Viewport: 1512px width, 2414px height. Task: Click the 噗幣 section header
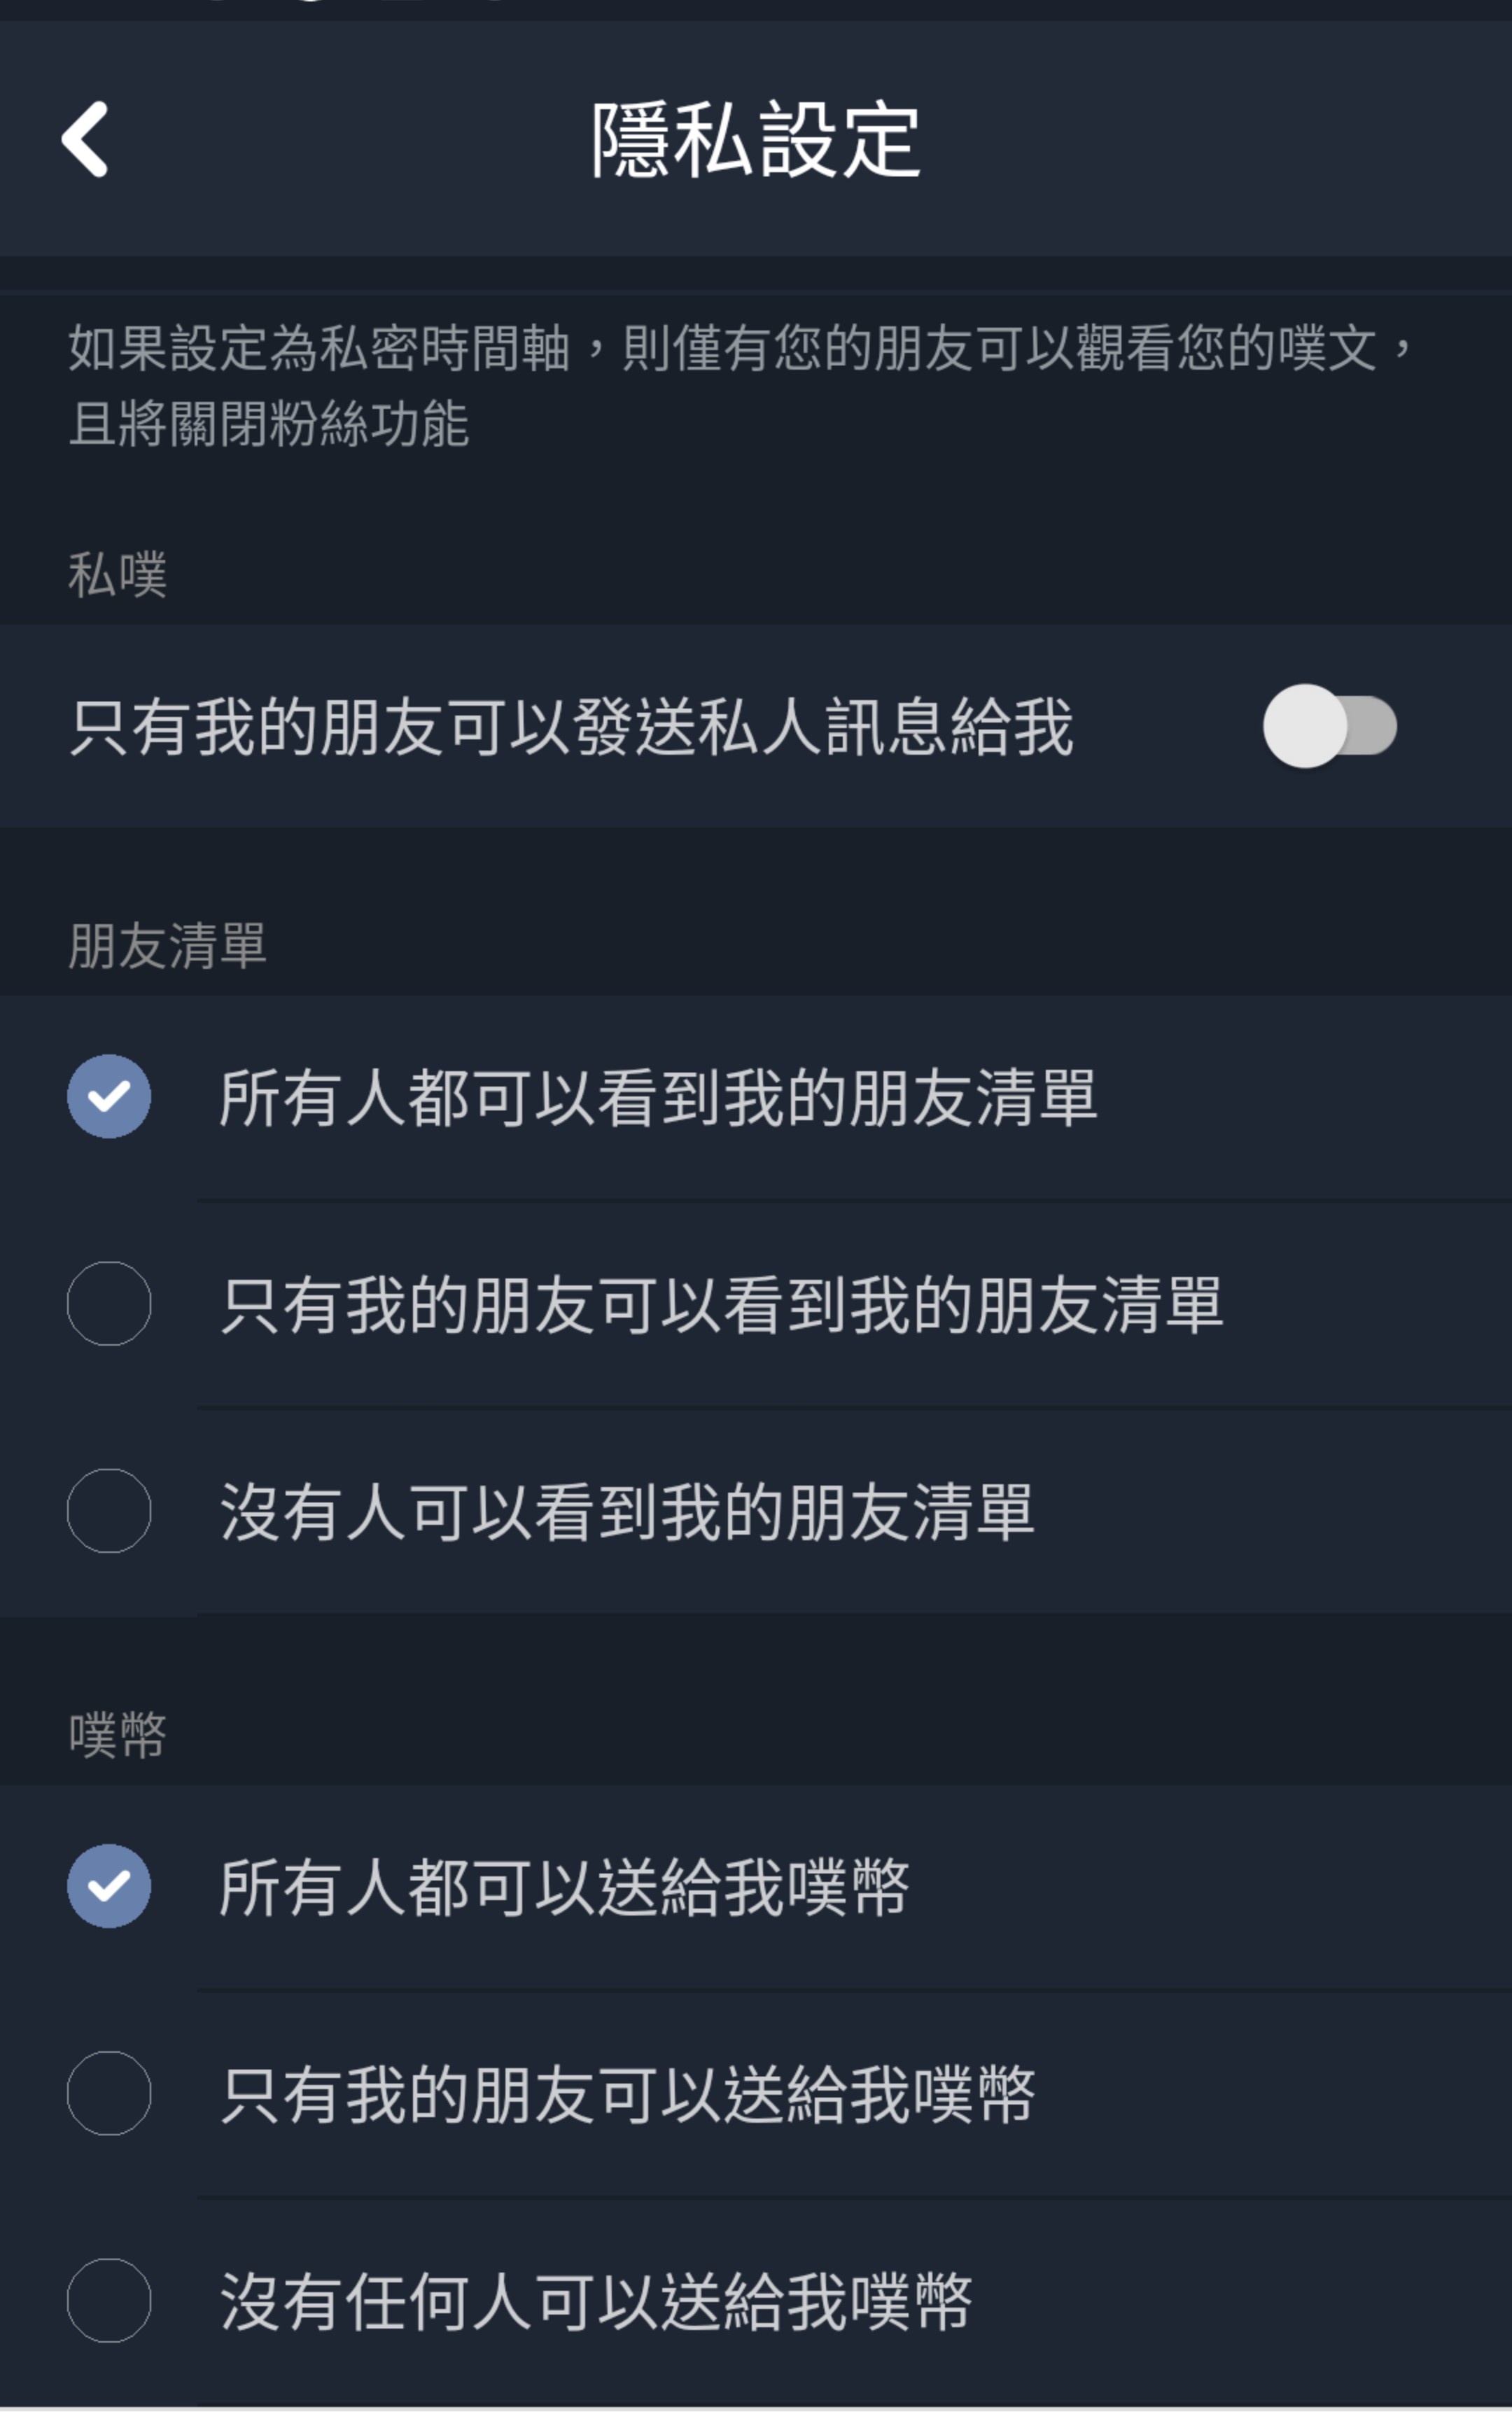coord(117,1735)
